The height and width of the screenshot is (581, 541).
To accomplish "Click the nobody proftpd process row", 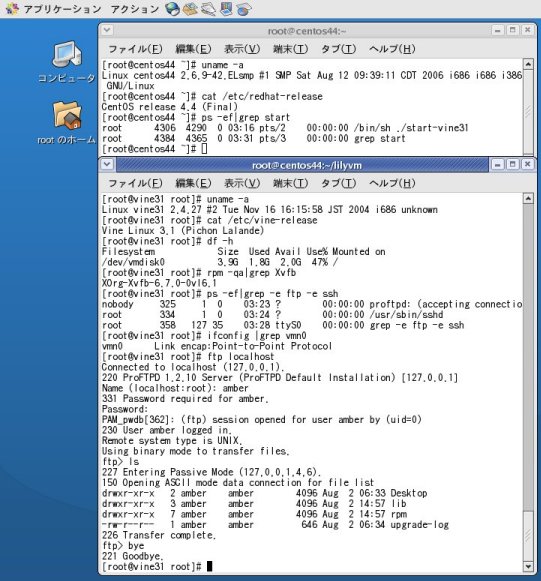I will [312, 304].
